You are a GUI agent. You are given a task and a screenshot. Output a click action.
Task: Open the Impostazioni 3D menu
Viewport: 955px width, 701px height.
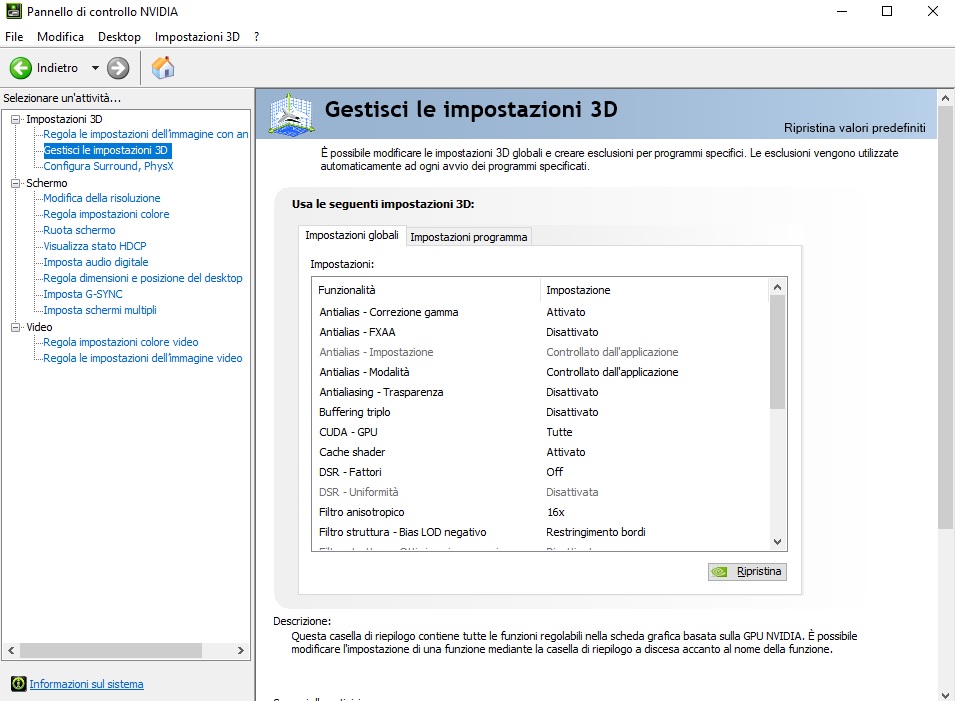(x=197, y=37)
